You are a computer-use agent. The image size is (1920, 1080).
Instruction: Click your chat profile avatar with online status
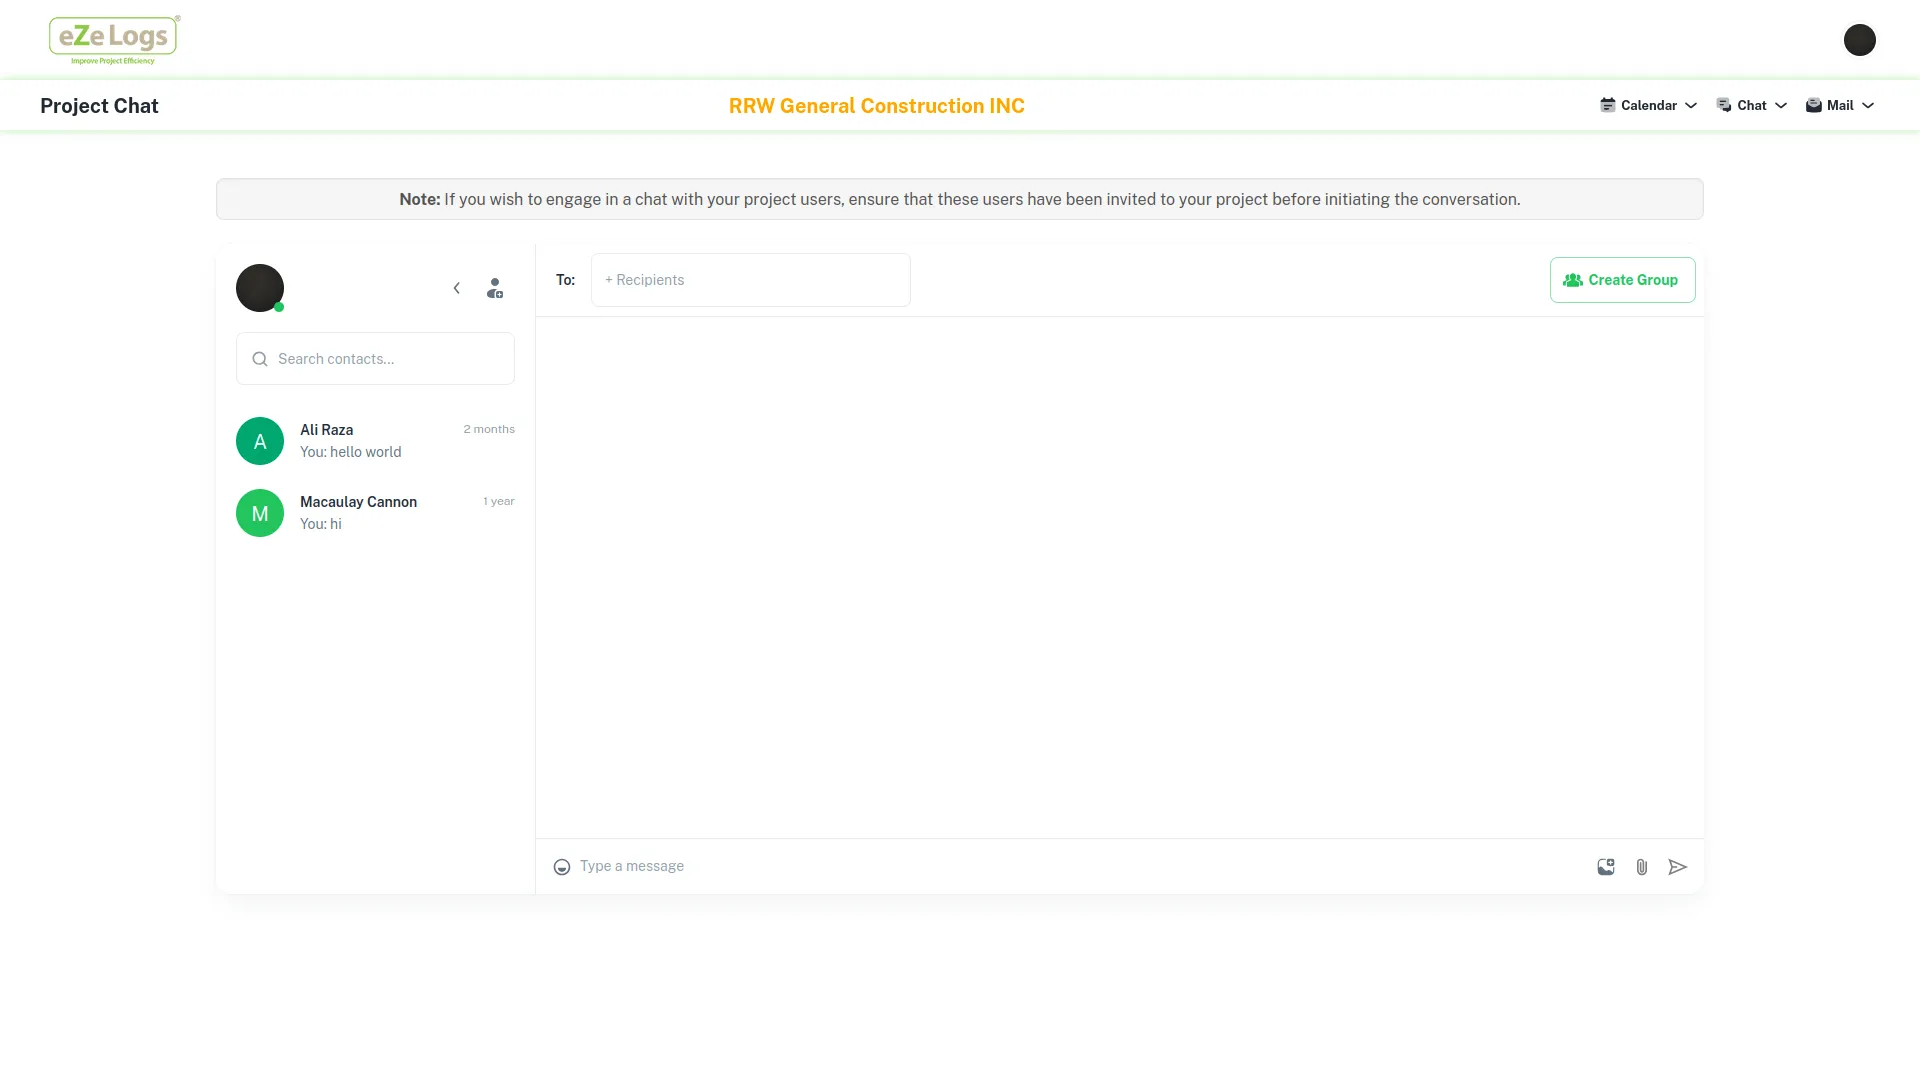260,288
